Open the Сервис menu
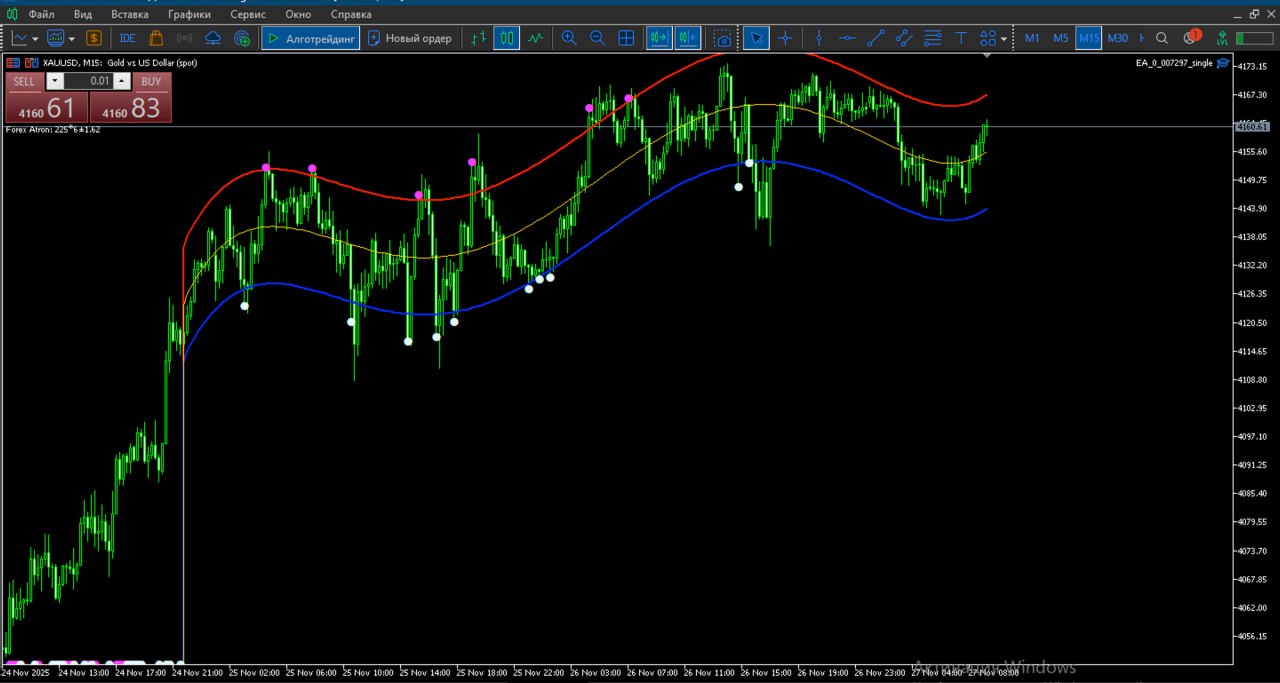 [247, 14]
